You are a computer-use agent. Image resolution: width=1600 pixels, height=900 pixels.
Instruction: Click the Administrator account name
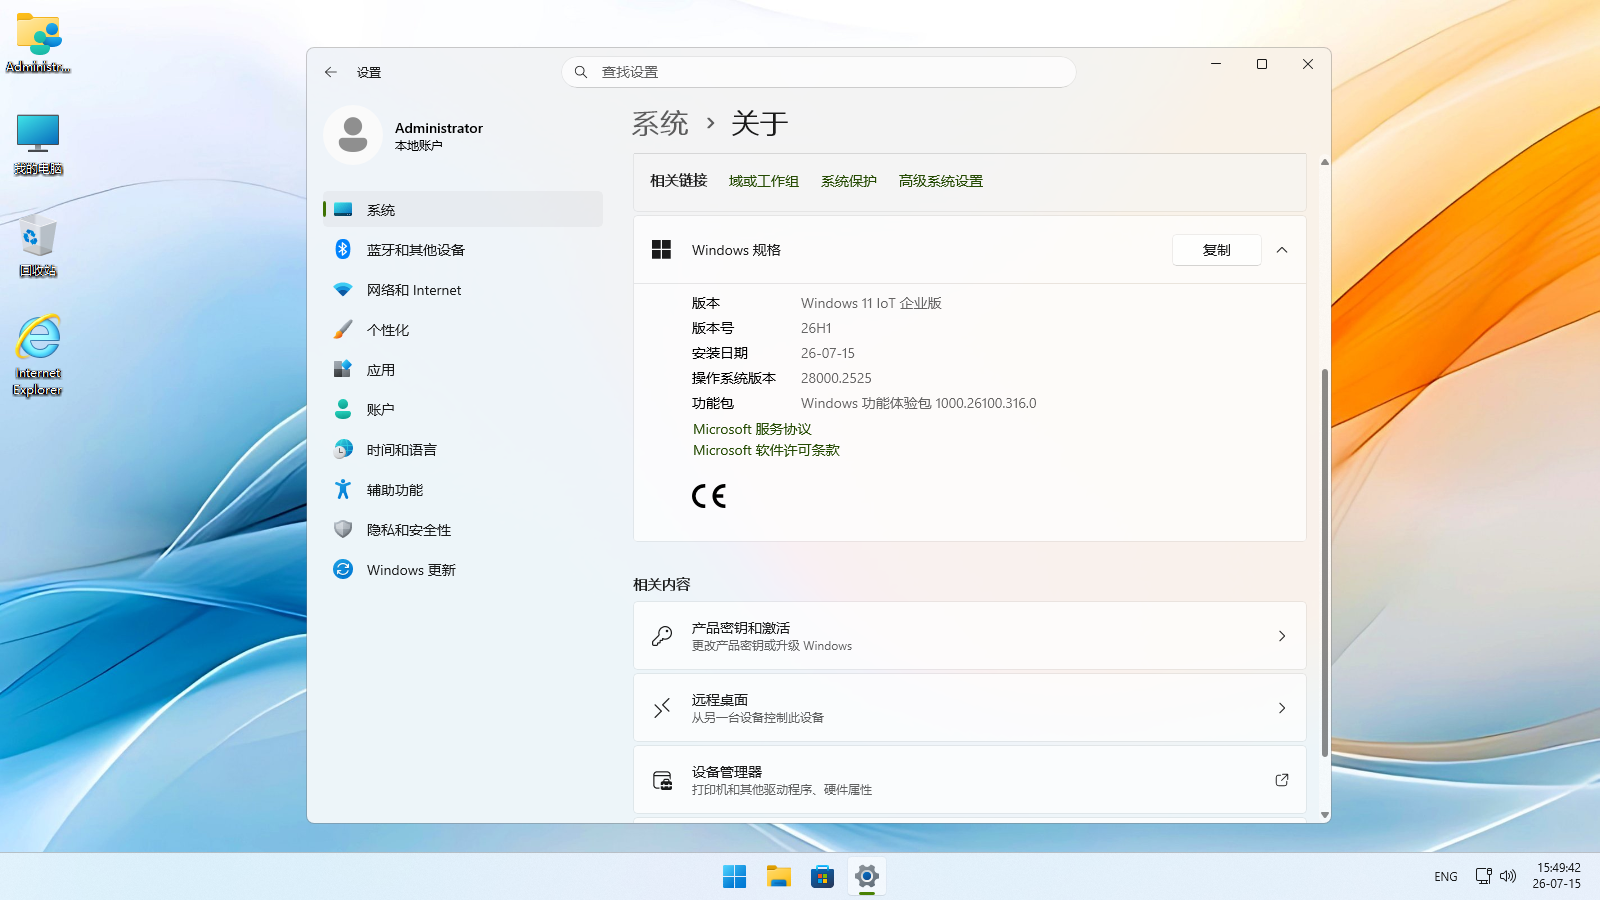(439, 128)
